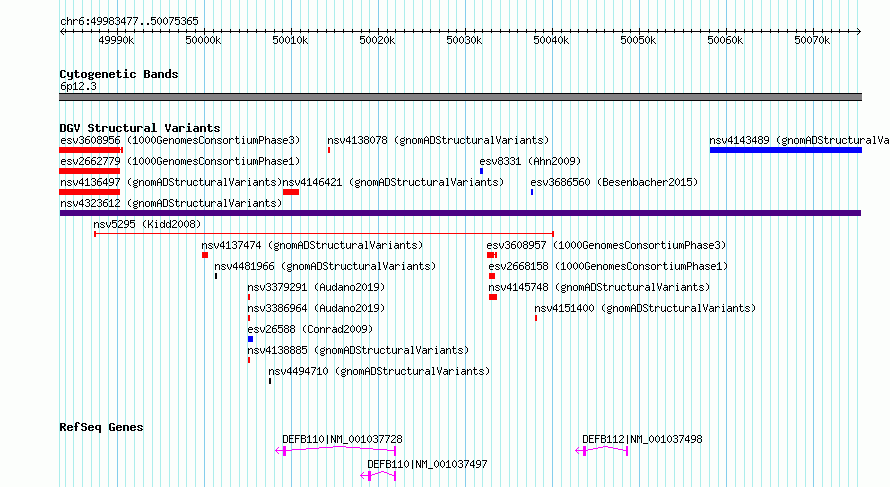Select the DEFB110 NM_001037728 gene glyph

pyautogui.click(x=335, y=451)
